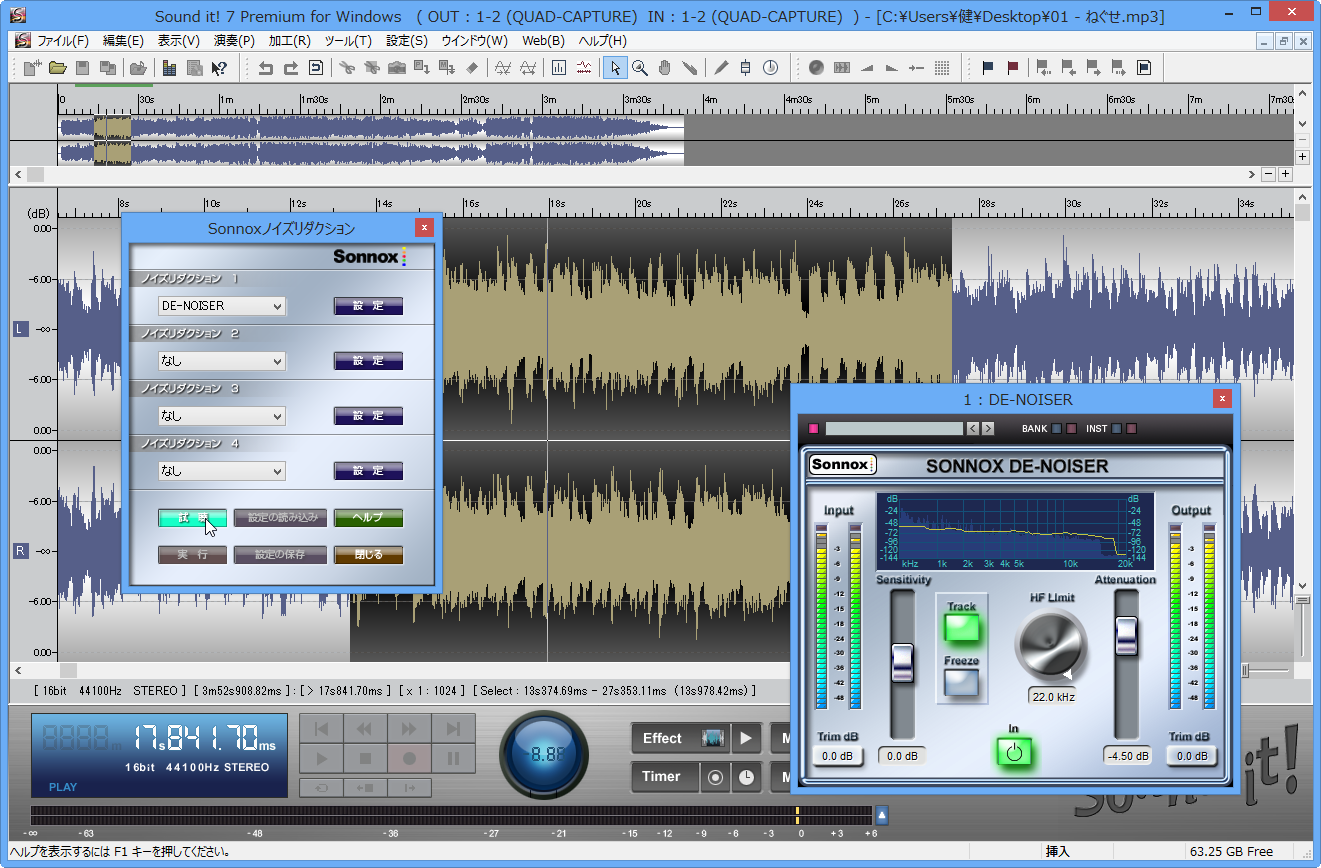
Task: Click the fade-out ramp icon in toolbar
Action: 891,68
